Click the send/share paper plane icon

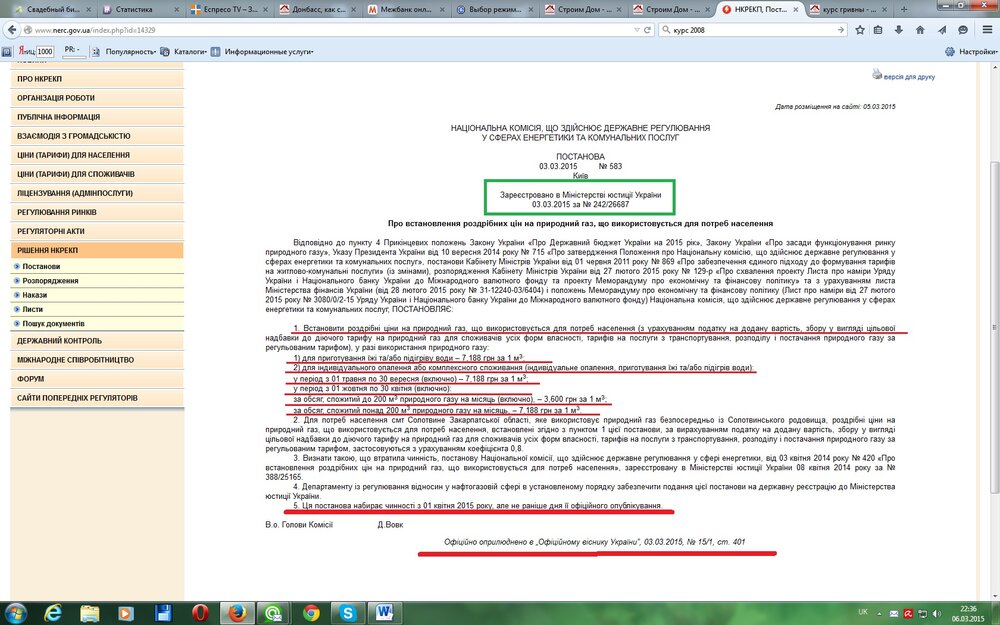(942, 30)
